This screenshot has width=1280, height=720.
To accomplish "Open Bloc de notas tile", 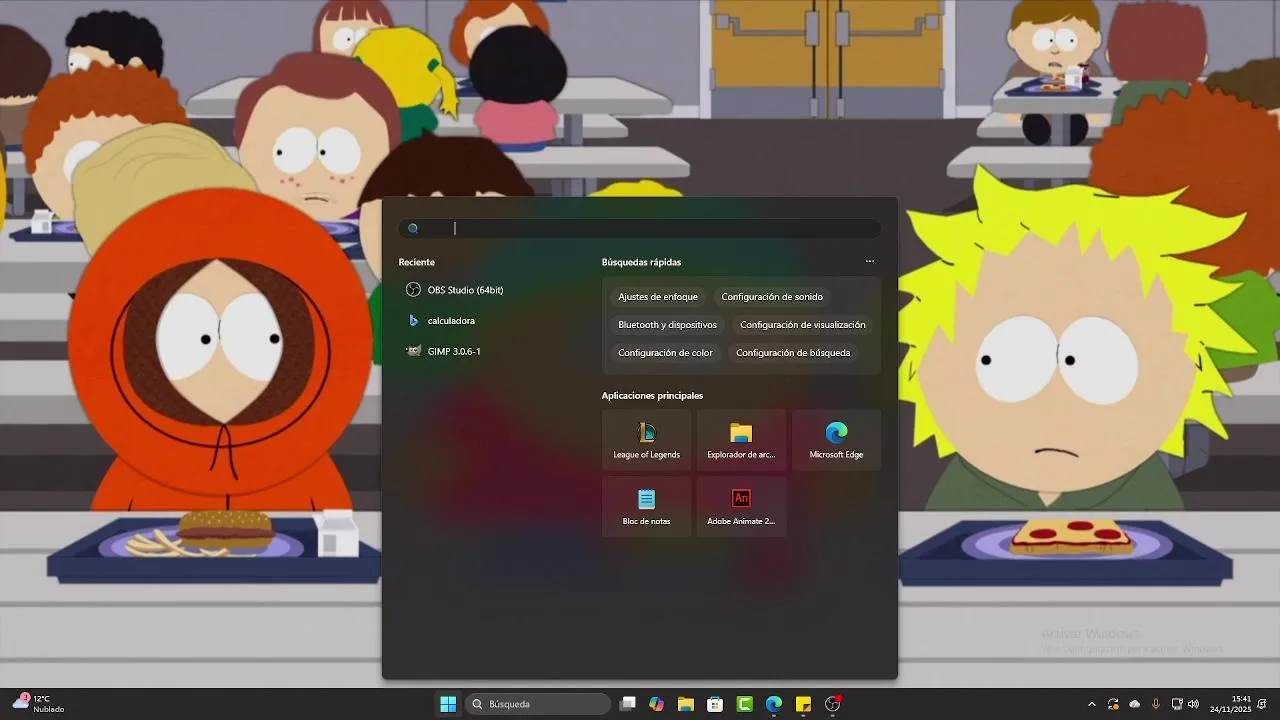I will point(646,506).
